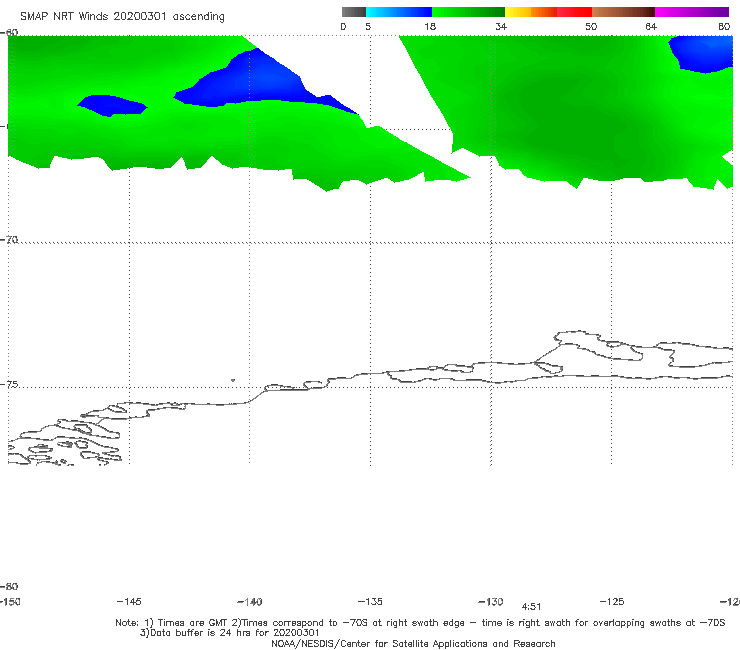Viewport: 740px width, 650px height.
Task: Click the longitude label '-145'
Action: (x=129, y=601)
